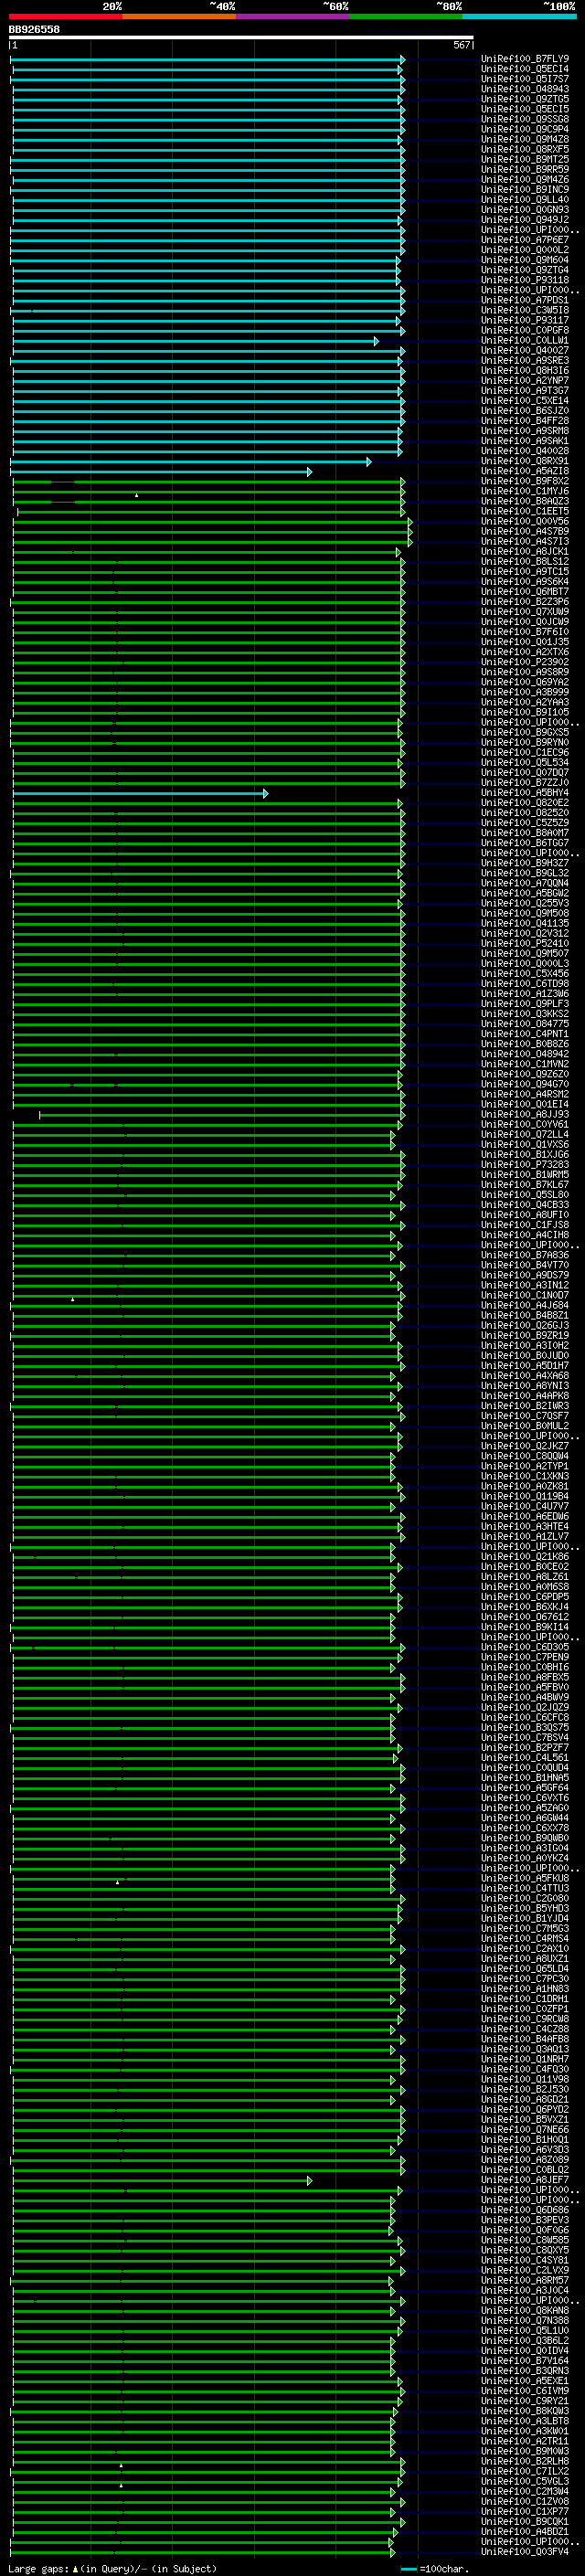Select hit UniRef100_C6TD98
Viewport: 585px width, 2576px height.
[525, 984]
